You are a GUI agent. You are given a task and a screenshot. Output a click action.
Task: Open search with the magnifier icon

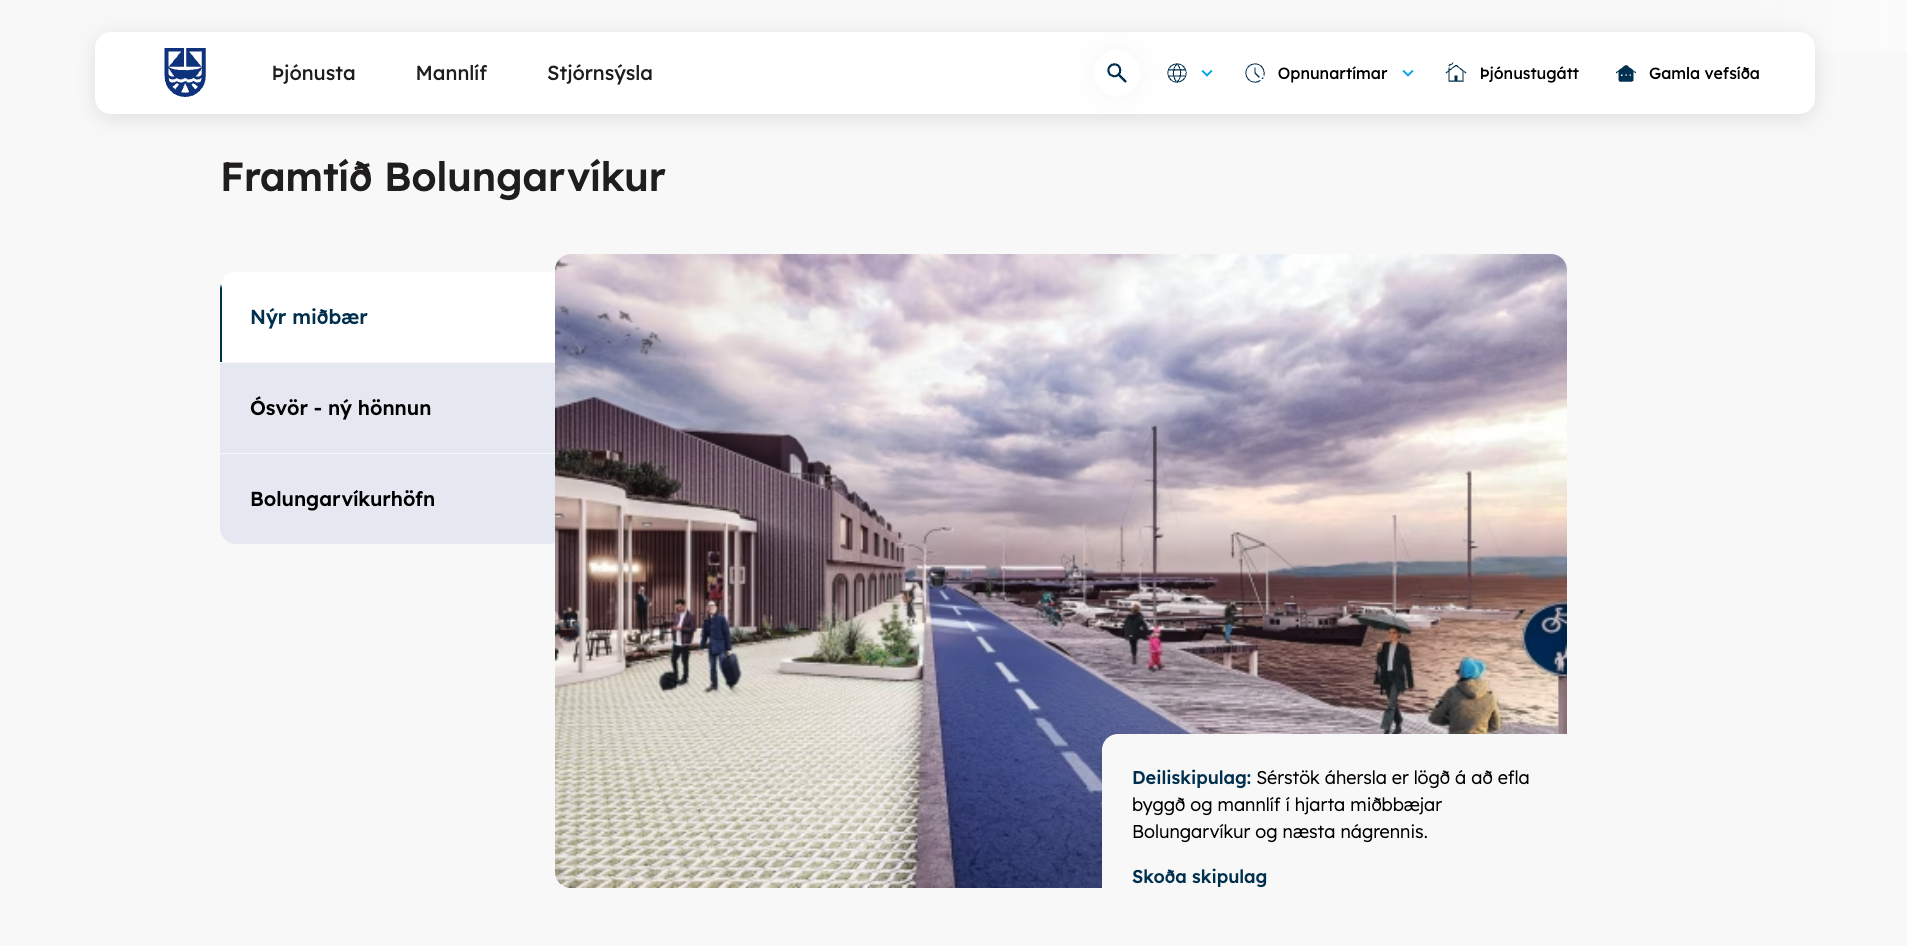click(x=1117, y=73)
